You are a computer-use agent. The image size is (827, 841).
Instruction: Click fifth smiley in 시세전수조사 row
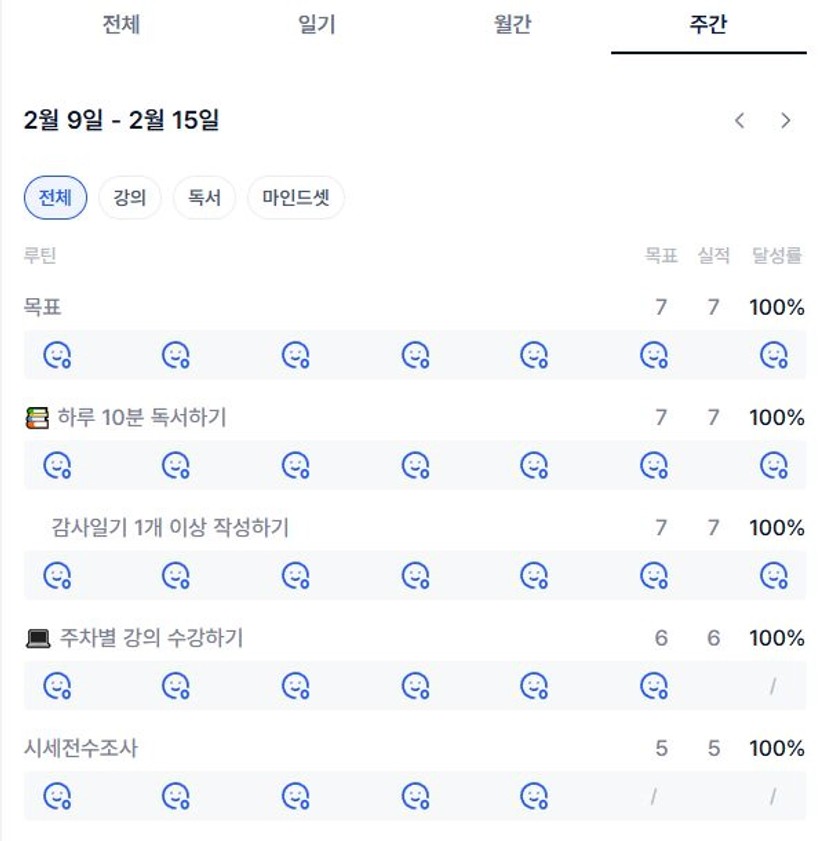point(535,796)
